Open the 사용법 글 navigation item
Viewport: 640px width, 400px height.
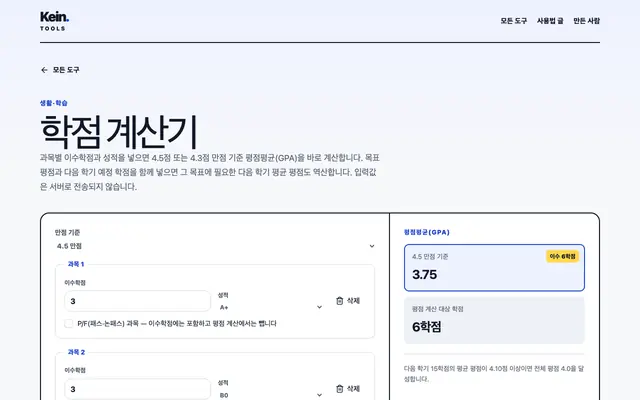click(x=550, y=21)
